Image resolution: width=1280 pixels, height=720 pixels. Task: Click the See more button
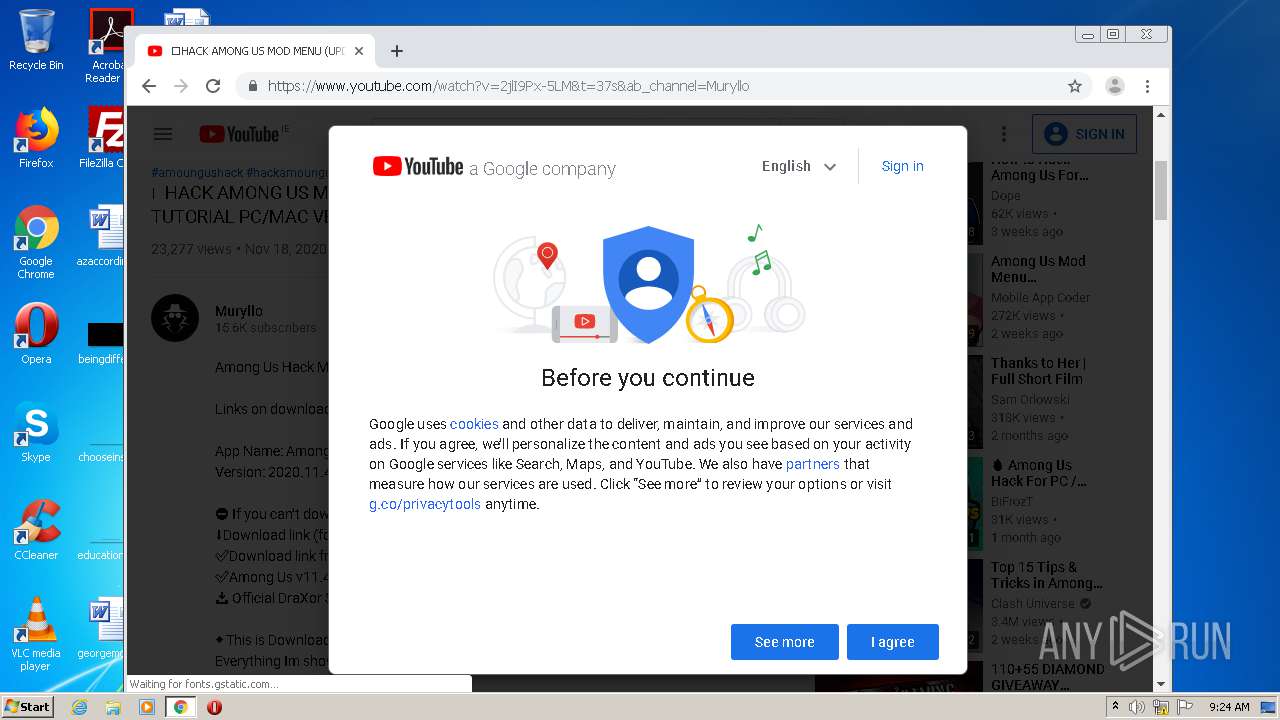pos(784,642)
